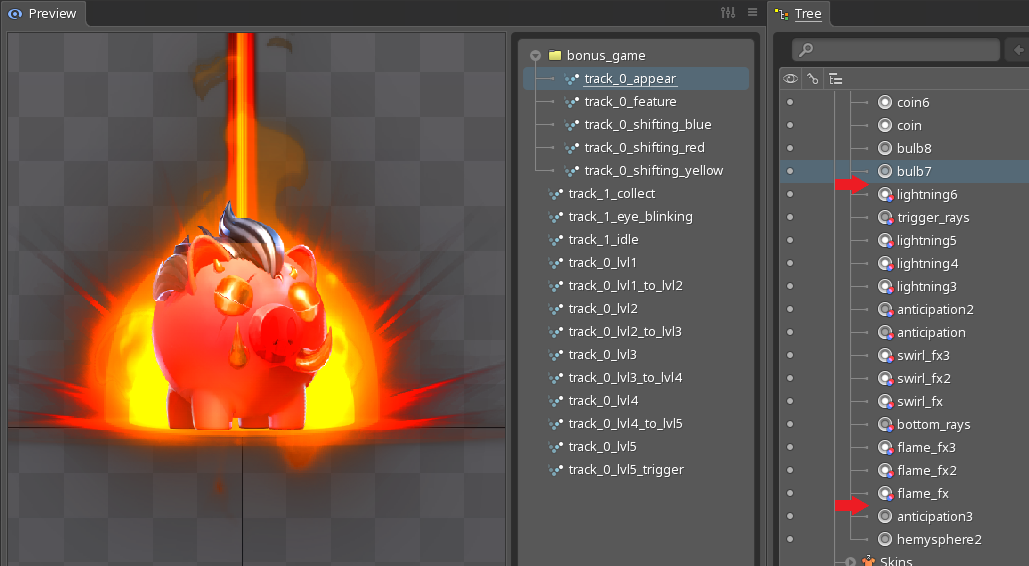Hide the flame_fx slot via visibility dot

pyautogui.click(x=790, y=493)
